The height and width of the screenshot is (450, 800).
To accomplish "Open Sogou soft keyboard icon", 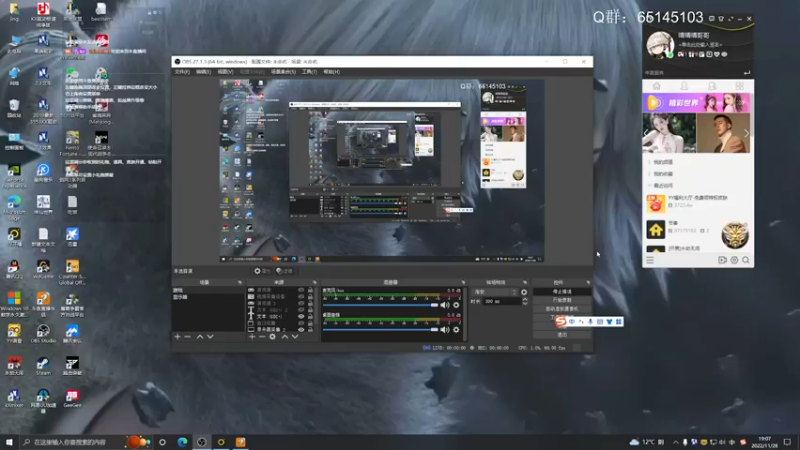I will click(599, 321).
